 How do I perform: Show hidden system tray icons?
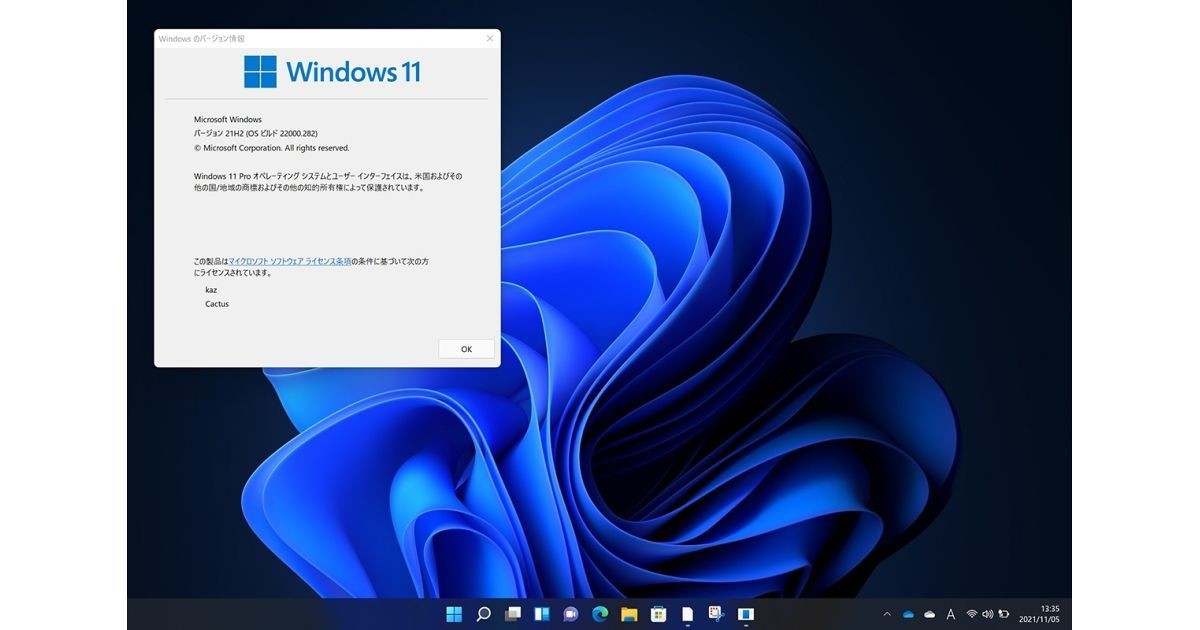click(x=886, y=614)
